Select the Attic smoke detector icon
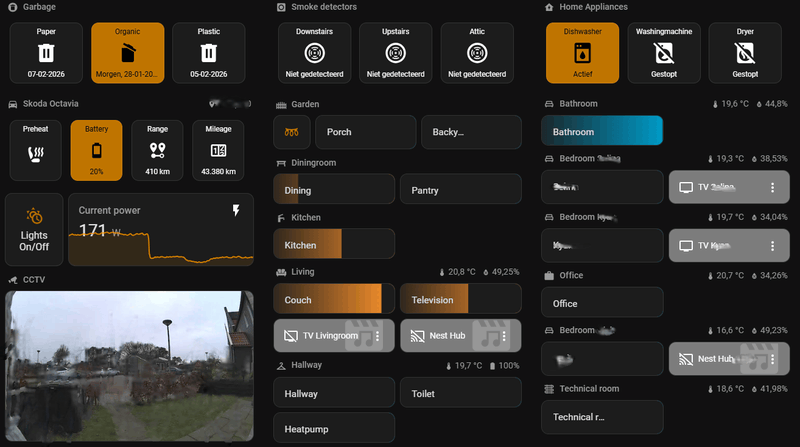The image size is (800, 447). (x=477, y=53)
